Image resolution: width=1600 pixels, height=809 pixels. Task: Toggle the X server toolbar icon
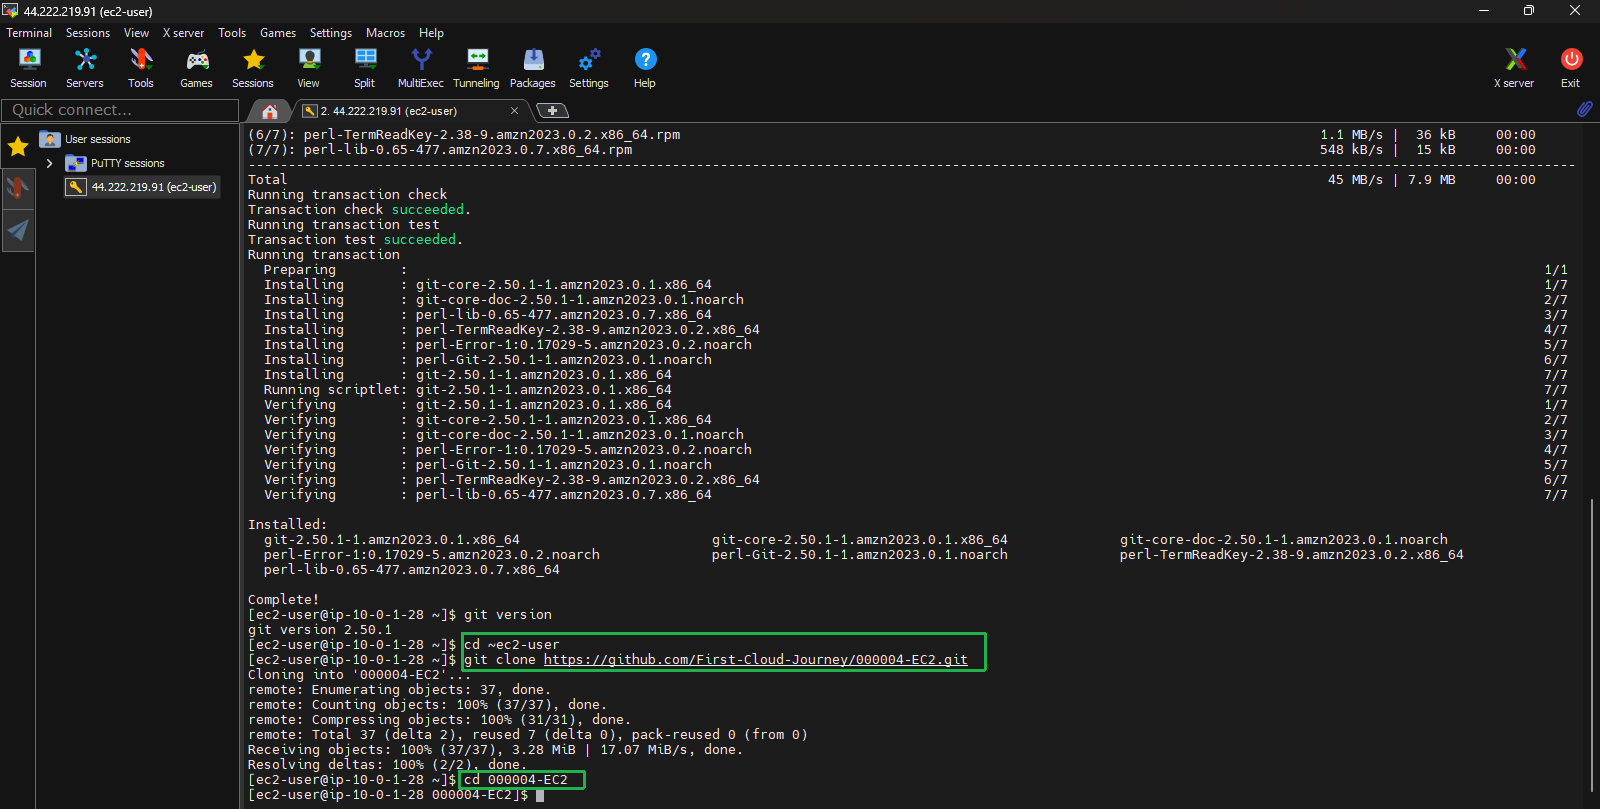click(x=1514, y=68)
